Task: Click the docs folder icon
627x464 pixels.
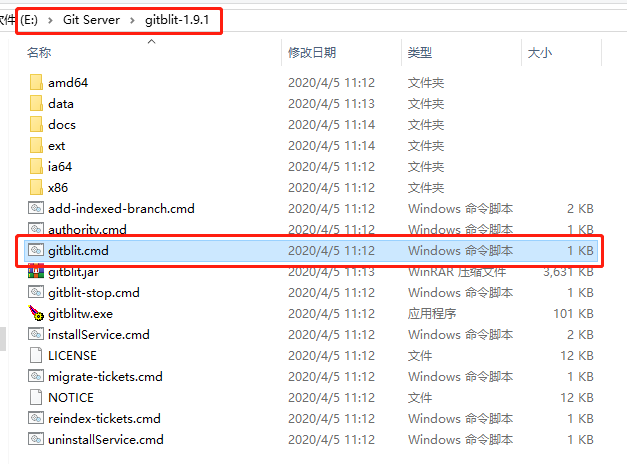Action: (36, 124)
